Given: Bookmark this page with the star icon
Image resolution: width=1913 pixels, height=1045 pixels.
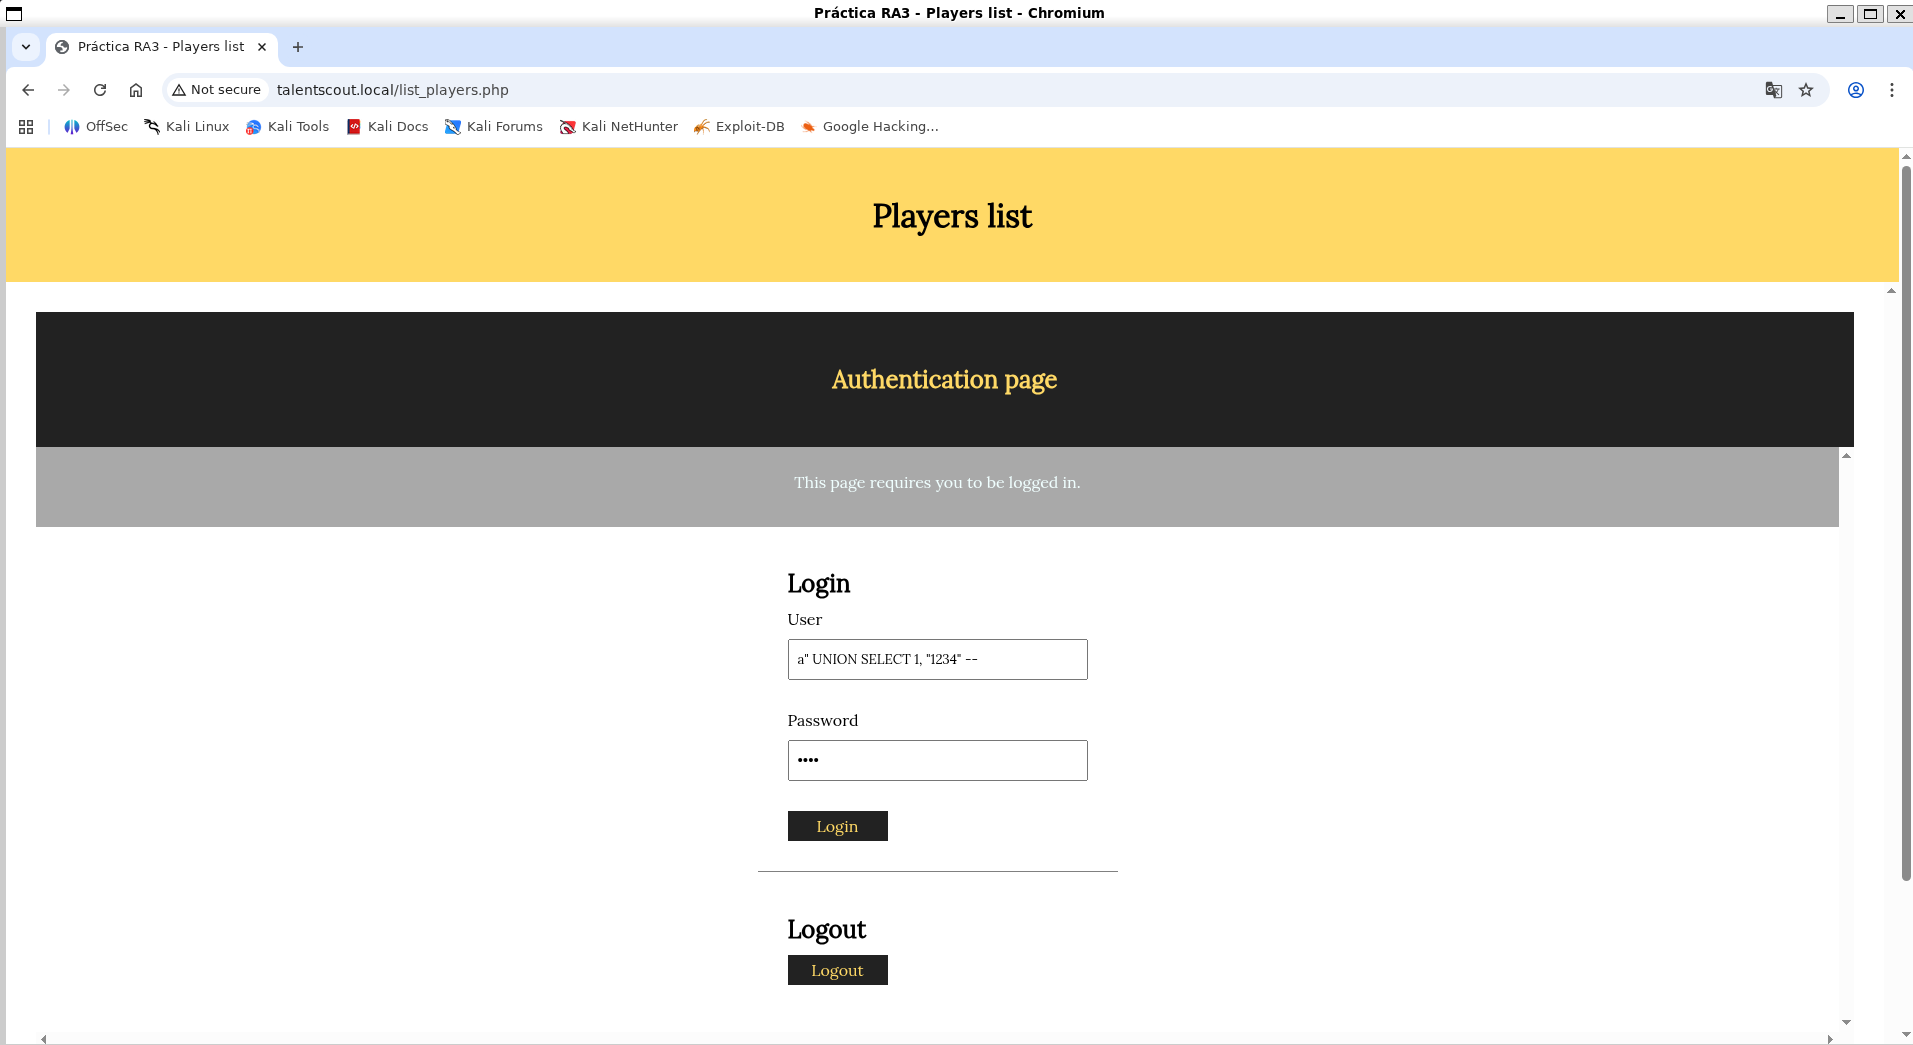Looking at the screenshot, I should point(1806,90).
